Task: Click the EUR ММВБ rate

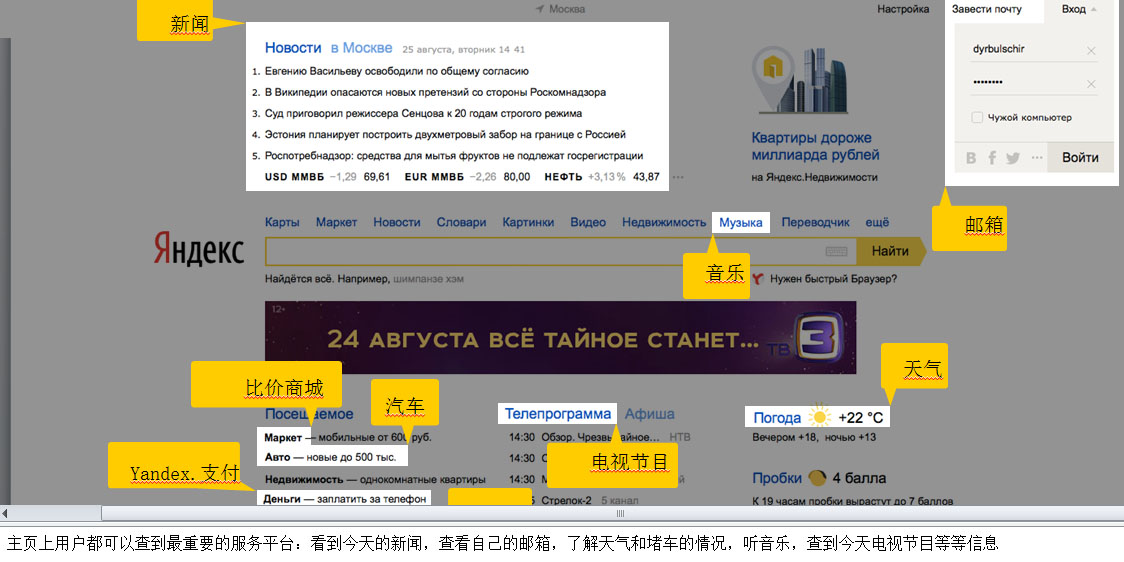Action: (467, 177)
